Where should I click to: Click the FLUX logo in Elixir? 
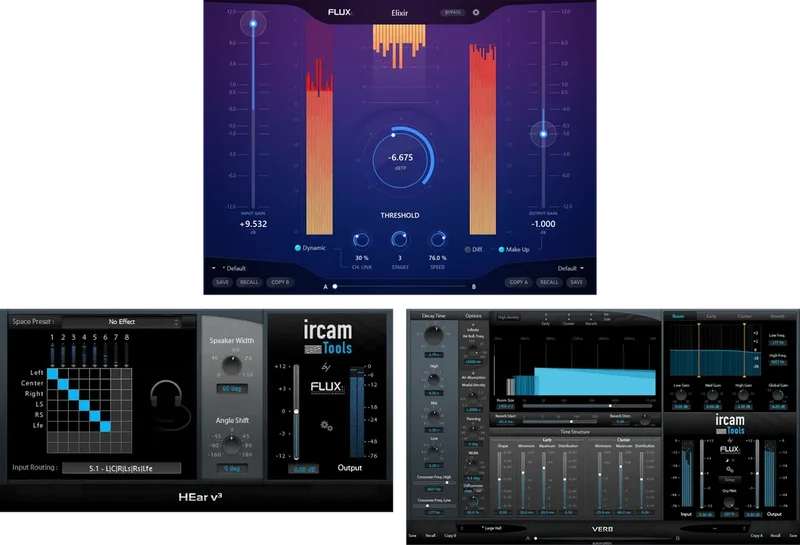click(340, 12)
